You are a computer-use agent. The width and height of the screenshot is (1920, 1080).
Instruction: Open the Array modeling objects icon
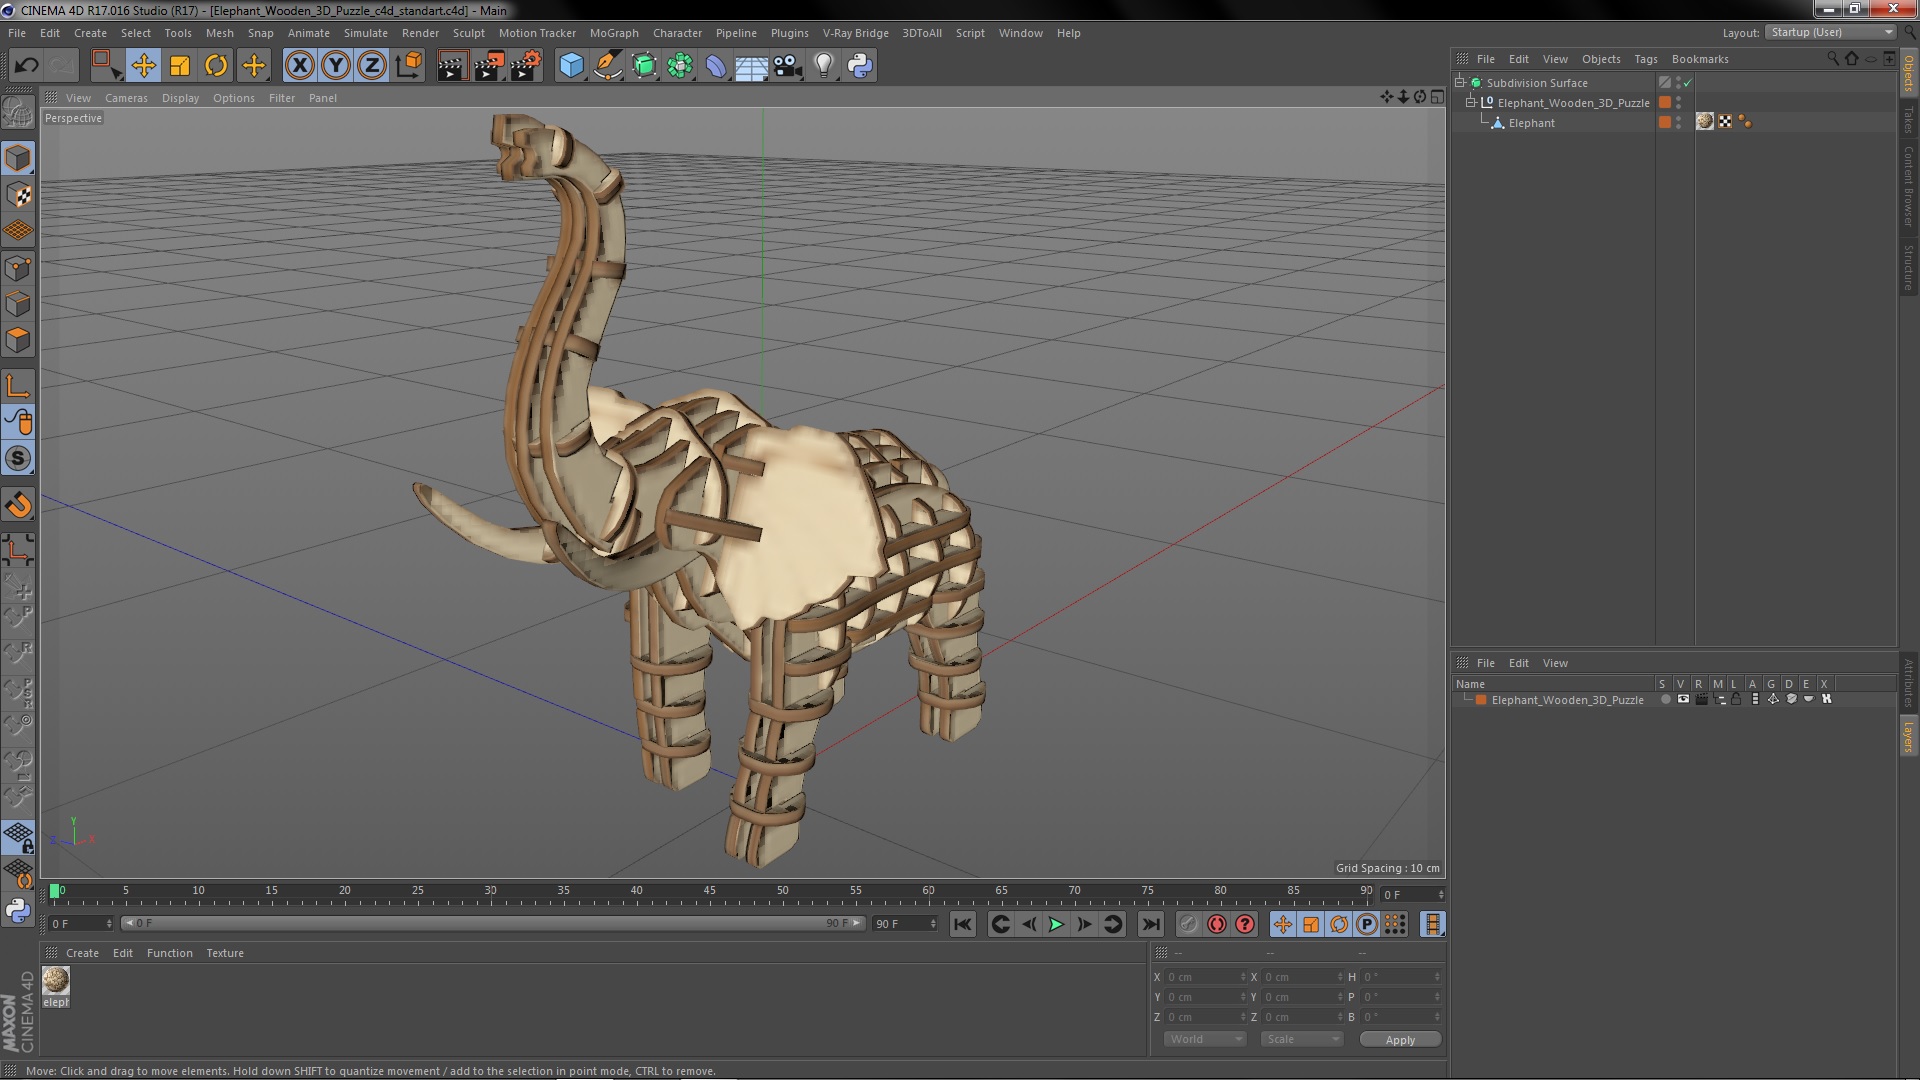click(x=680, y=66)
